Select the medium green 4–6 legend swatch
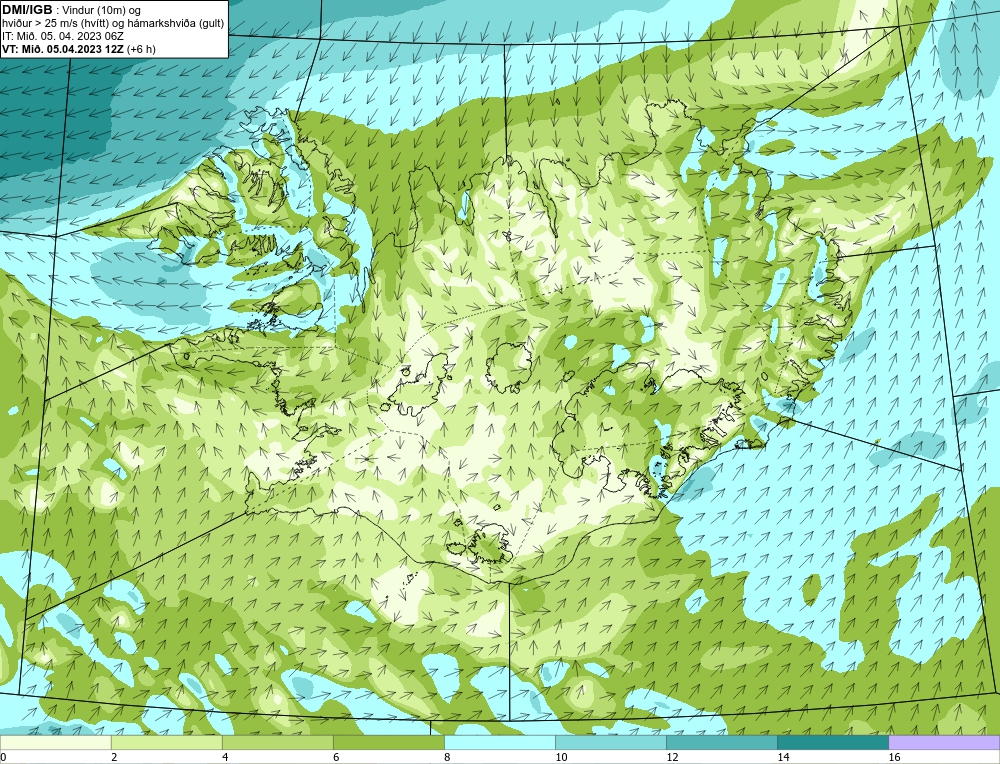The height and width of the screenshot is (764, 1000). (277, 742)
